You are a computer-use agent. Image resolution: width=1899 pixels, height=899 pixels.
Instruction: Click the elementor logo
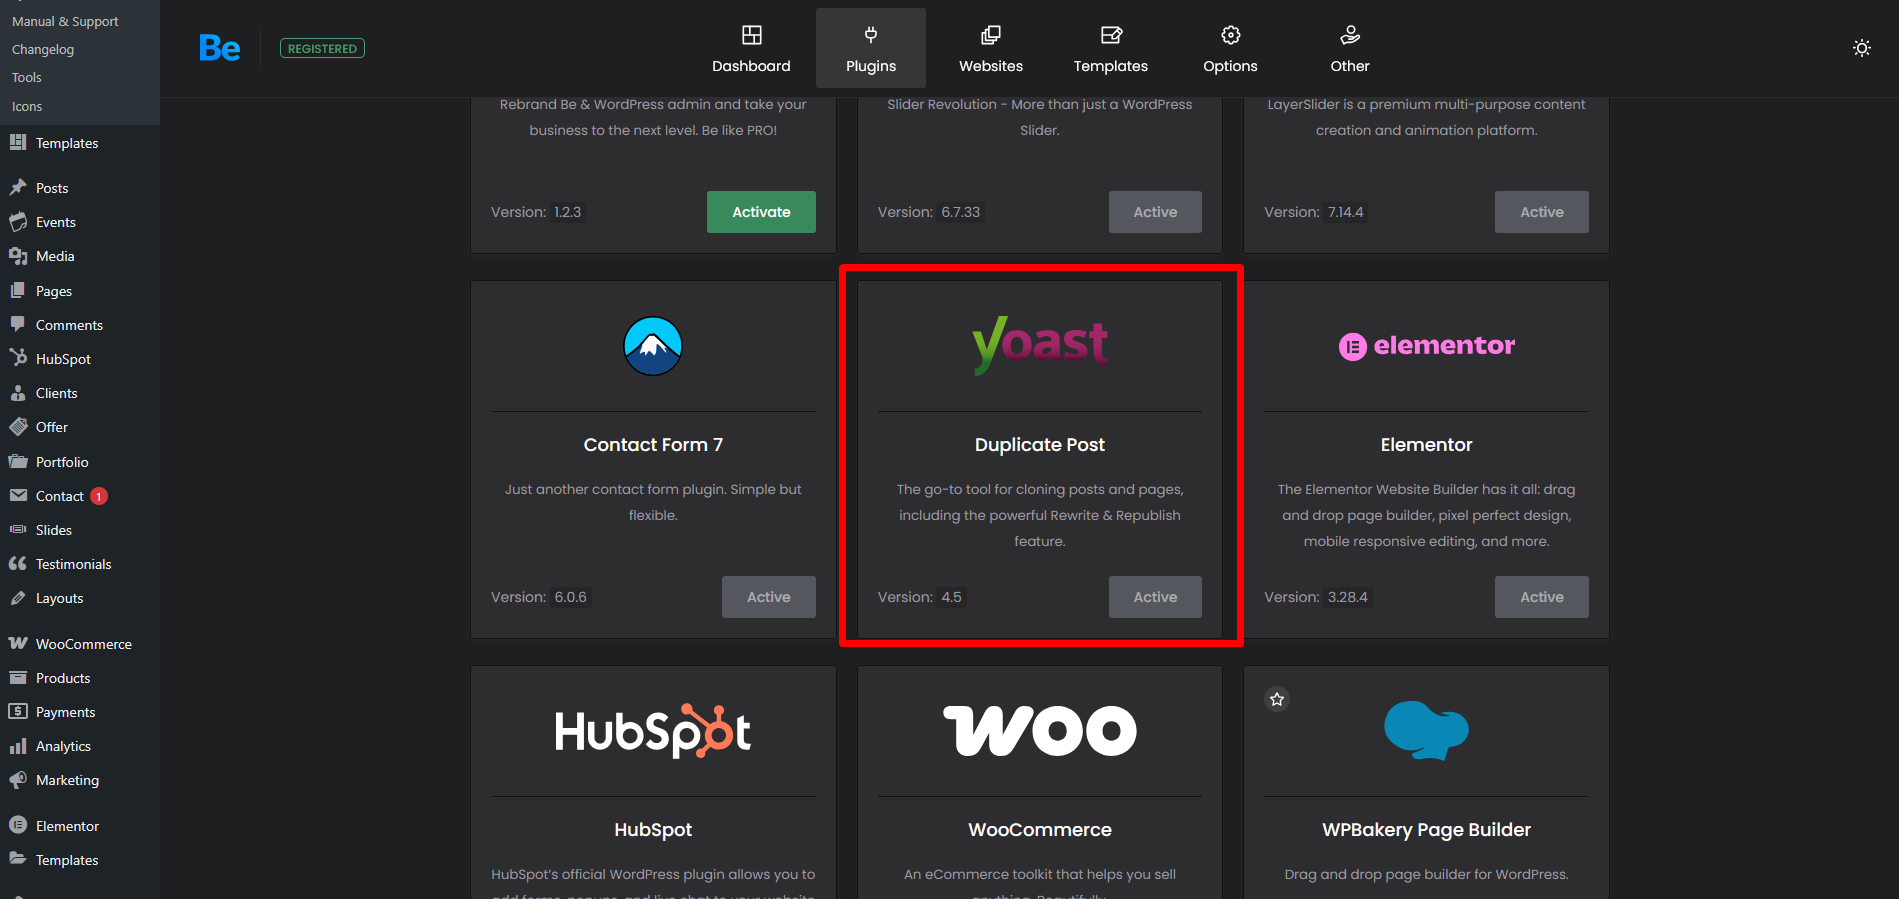[x=1427, y=346]
